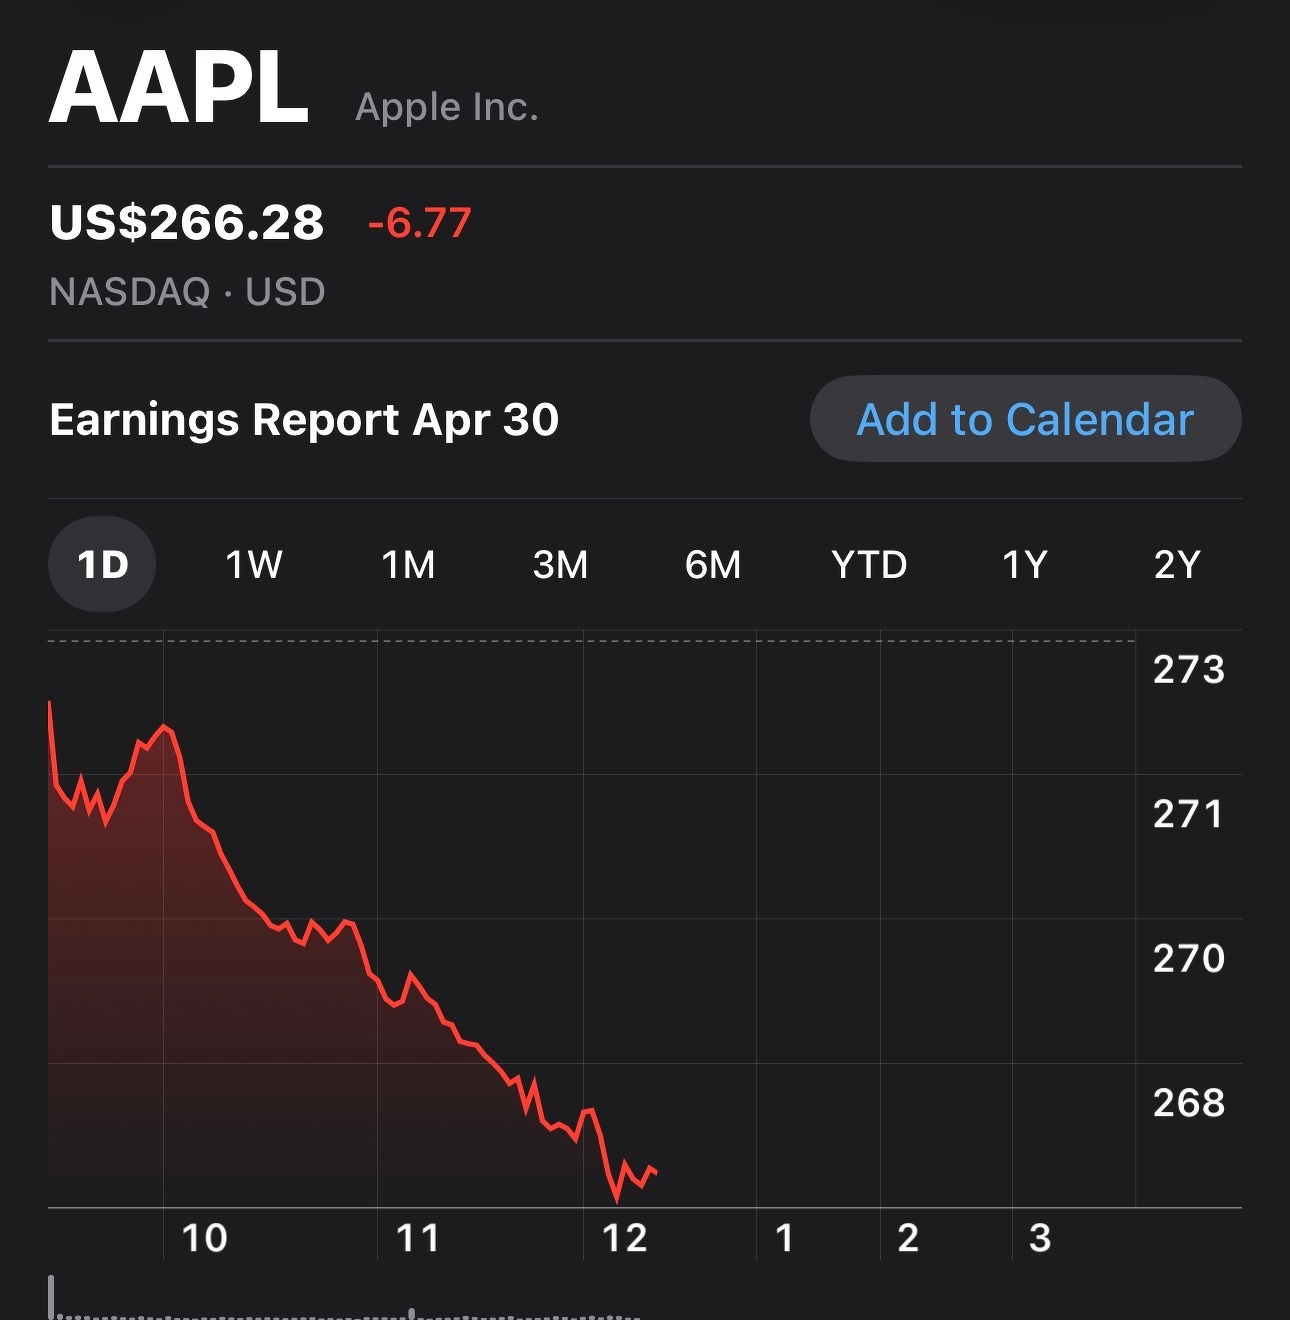Tap the US$266.28 current price

tap(187, 222)
